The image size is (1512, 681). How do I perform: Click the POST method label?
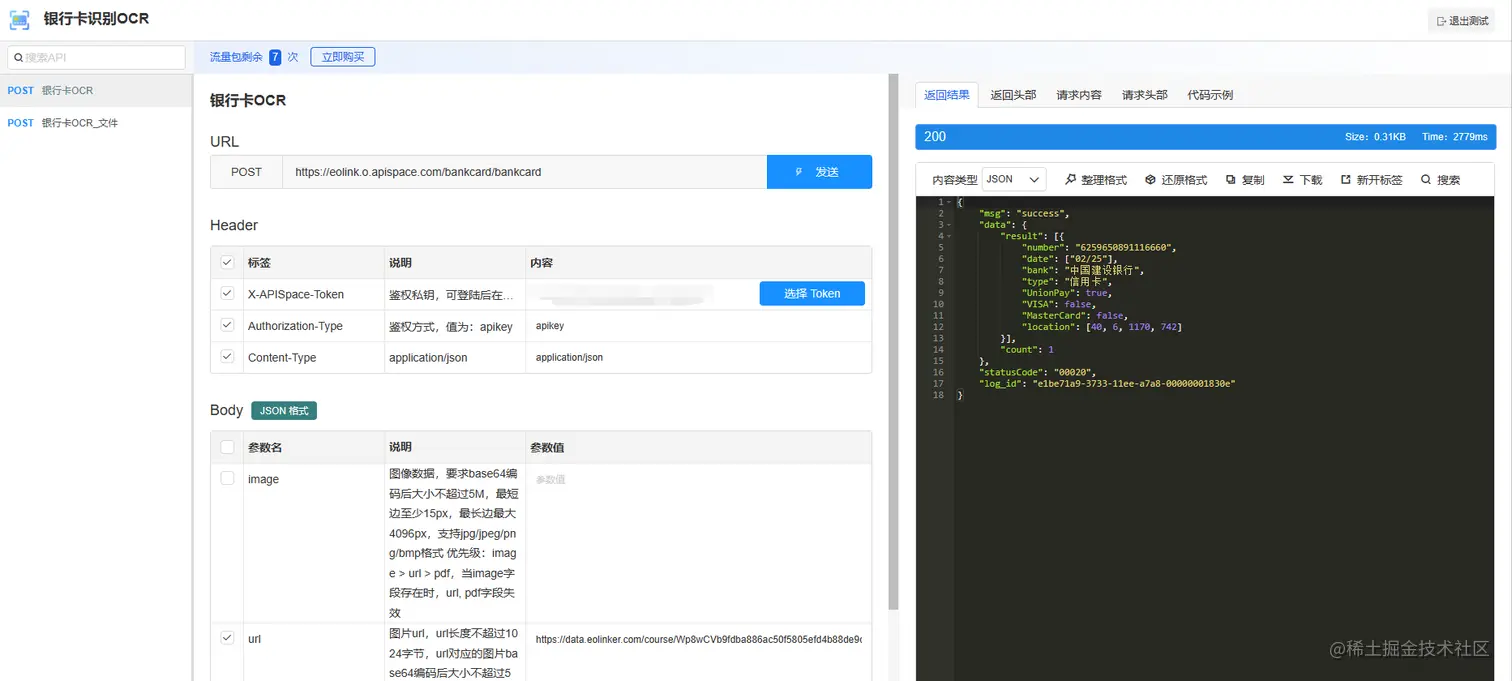pyautogui.click(x=246, y=172)
